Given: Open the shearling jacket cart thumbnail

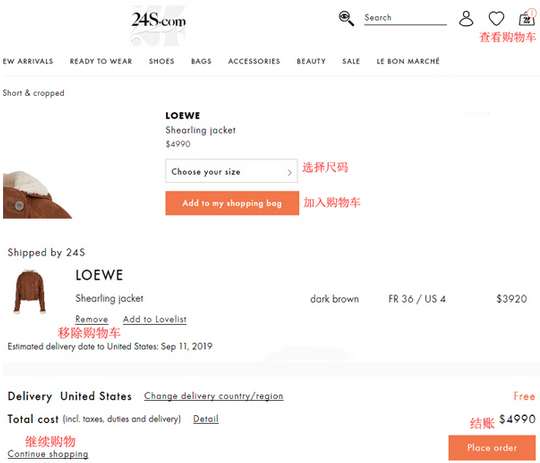Looking at the screenshot, I should [30, 291].
